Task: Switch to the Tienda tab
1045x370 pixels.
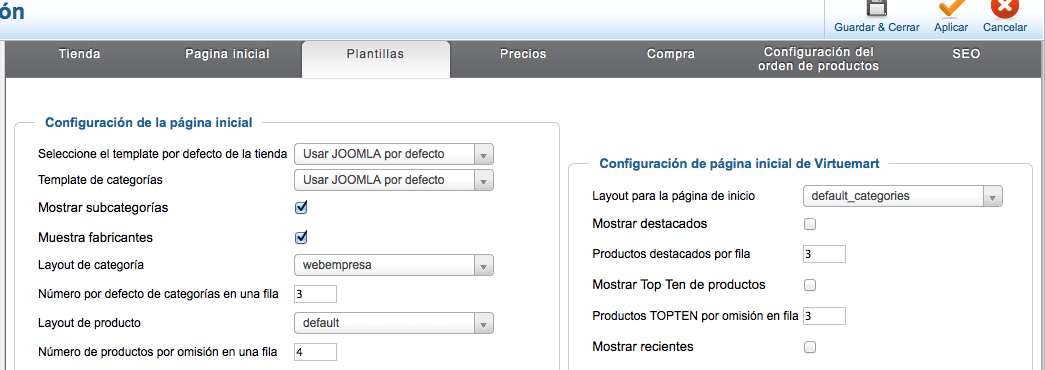Action: coord(80,55)
